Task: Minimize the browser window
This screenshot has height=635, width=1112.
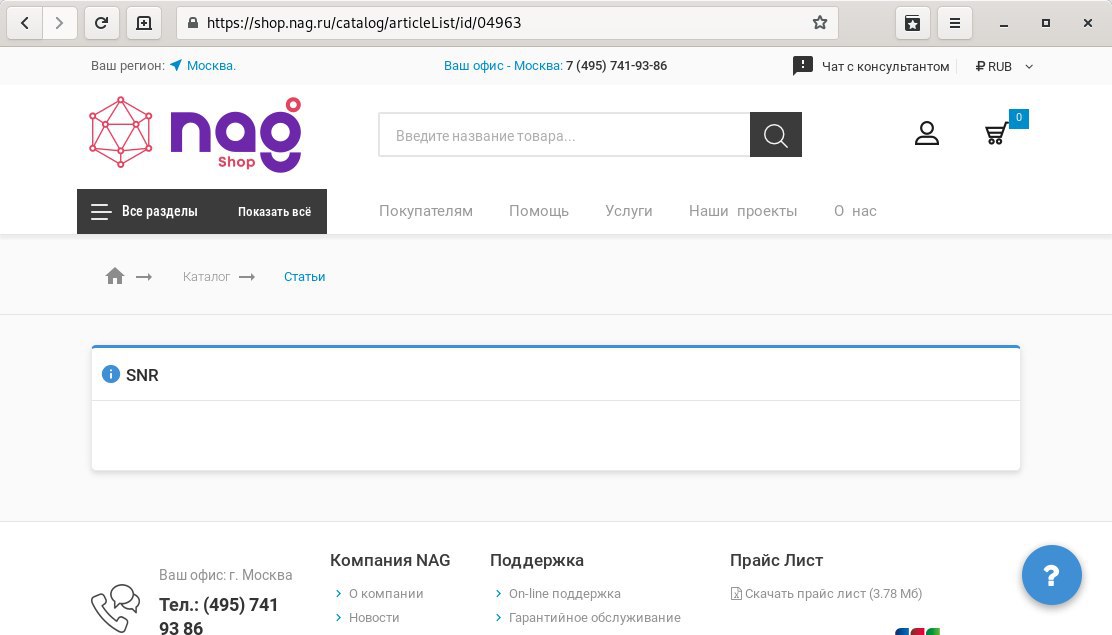Action: [x=1003, y=23]
